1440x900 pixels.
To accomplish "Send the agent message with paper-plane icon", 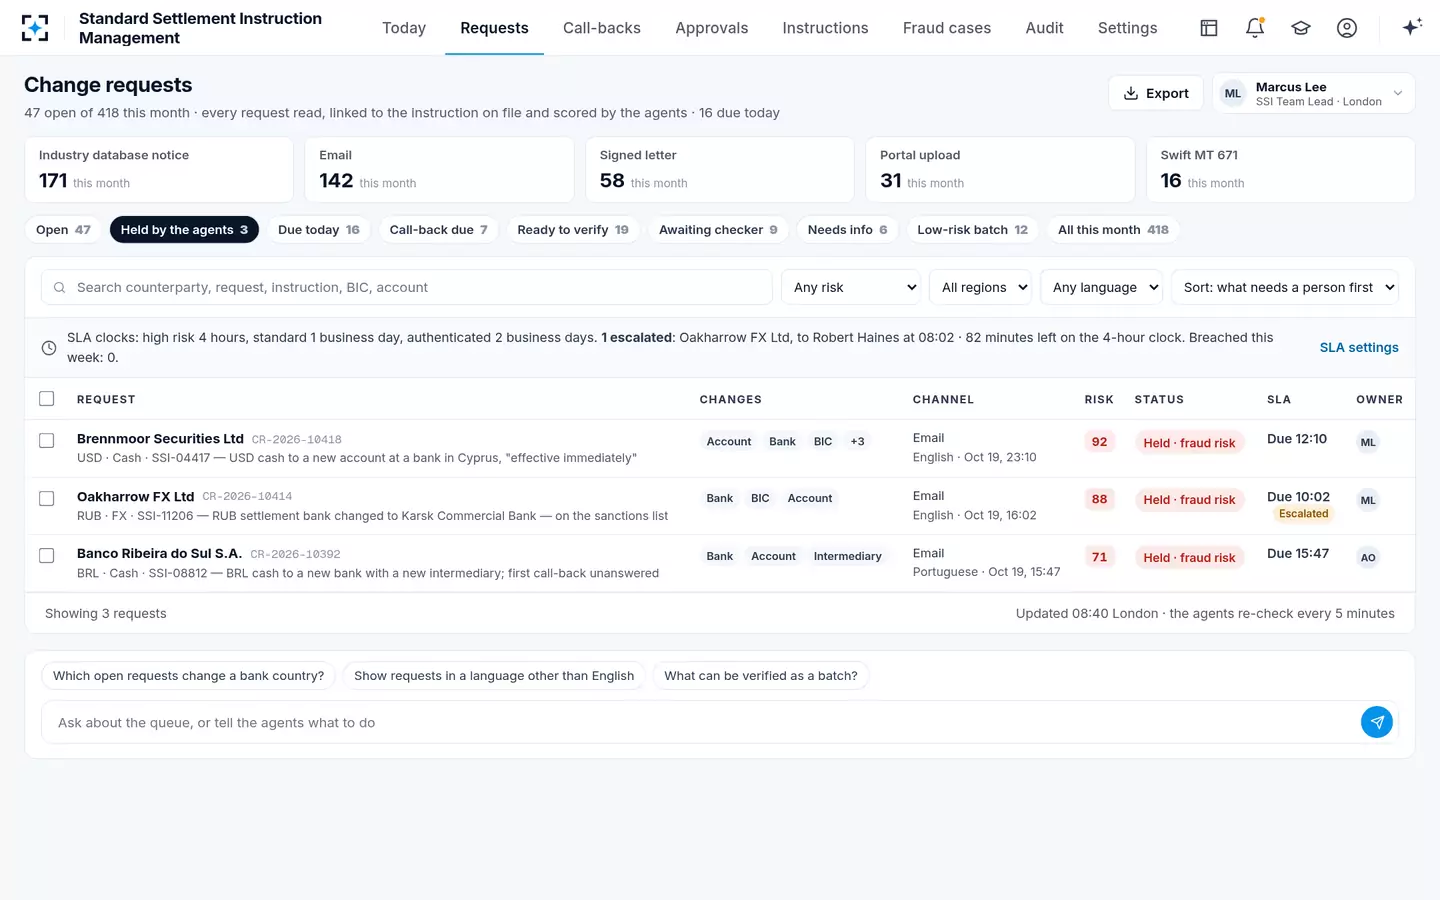I will [x=1377, y=722].
